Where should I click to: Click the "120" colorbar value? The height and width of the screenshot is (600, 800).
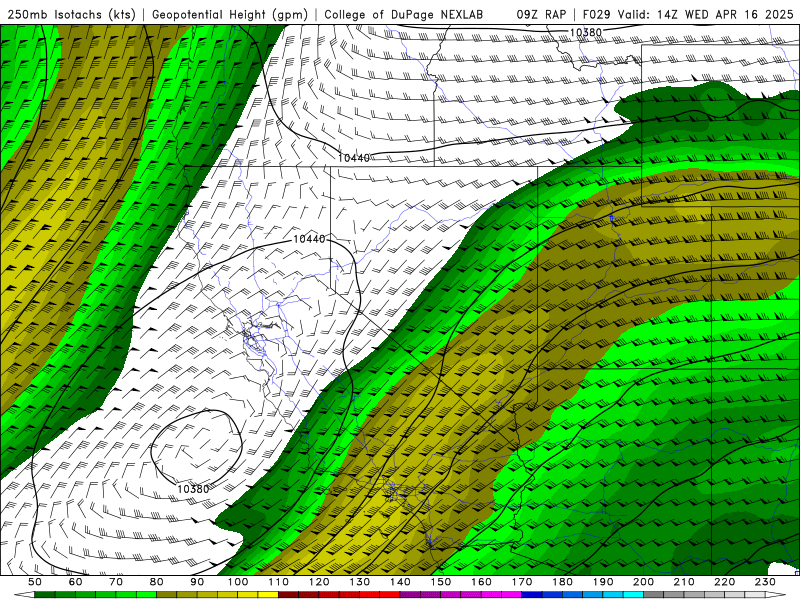click(x=319, y=582)
